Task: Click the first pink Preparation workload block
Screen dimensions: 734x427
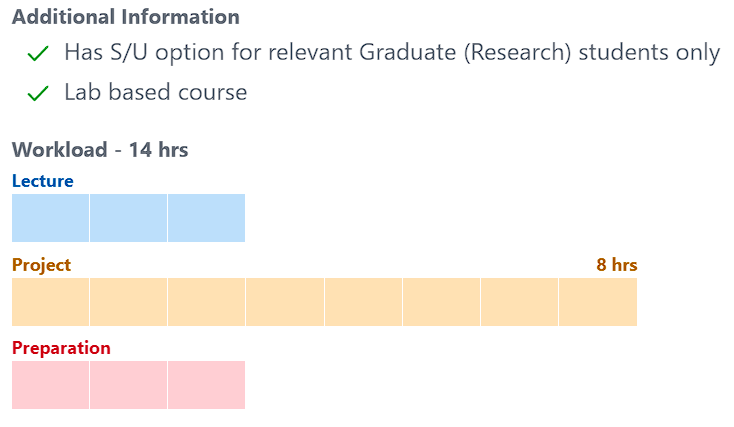Action: pyautogui.click(x=50, y=385)
